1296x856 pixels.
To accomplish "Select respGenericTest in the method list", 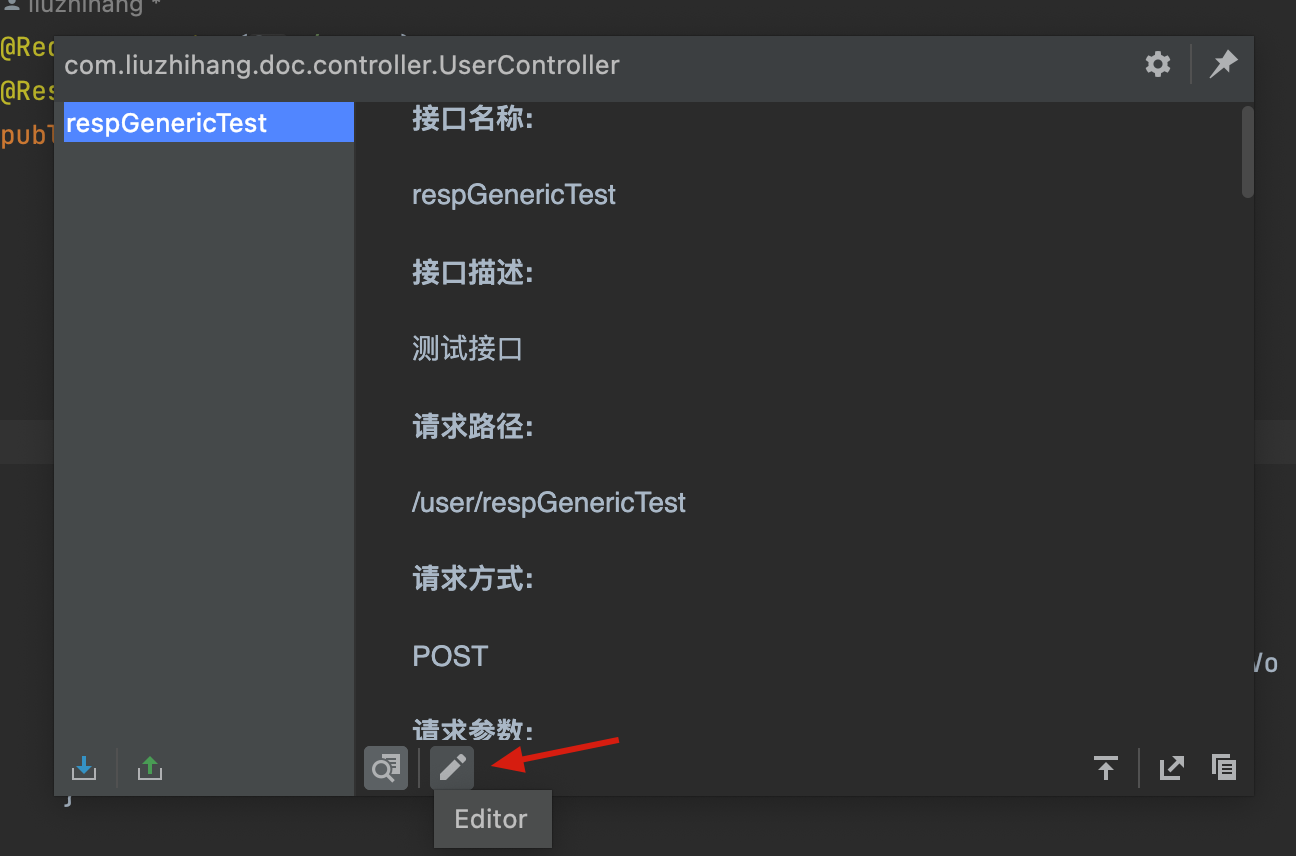I will click(x=208, y=123).
